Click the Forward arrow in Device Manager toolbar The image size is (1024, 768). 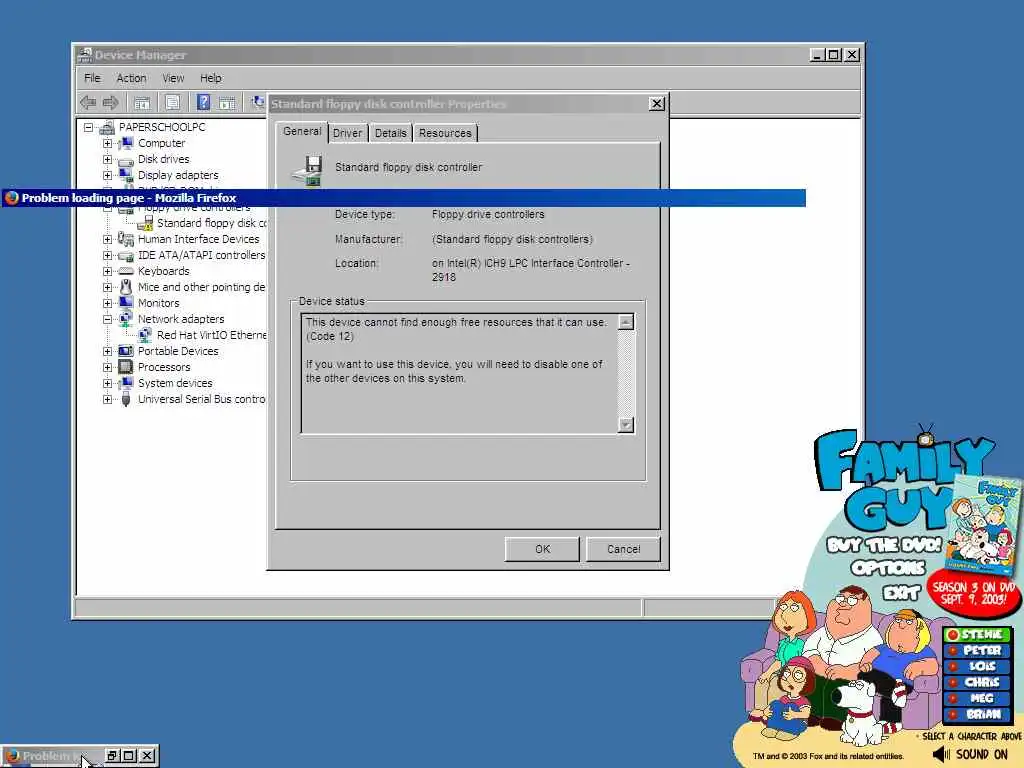click(x=111, y=102)
